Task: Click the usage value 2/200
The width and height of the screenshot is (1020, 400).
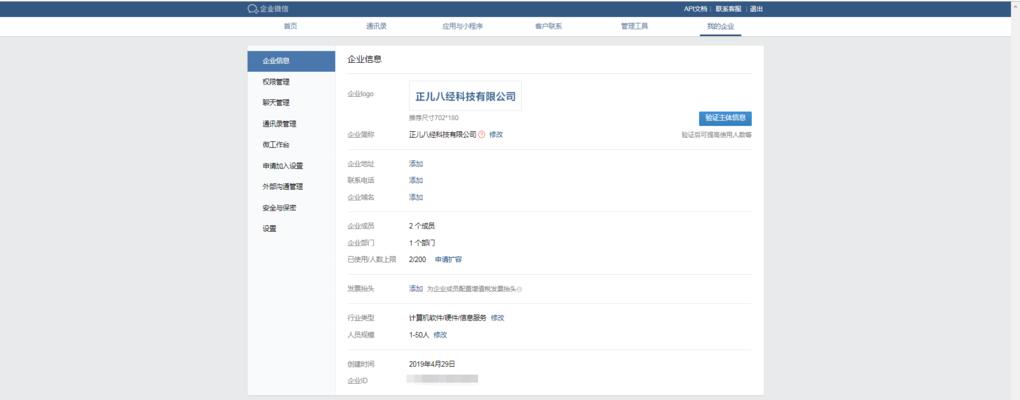Action: [418, 260]
